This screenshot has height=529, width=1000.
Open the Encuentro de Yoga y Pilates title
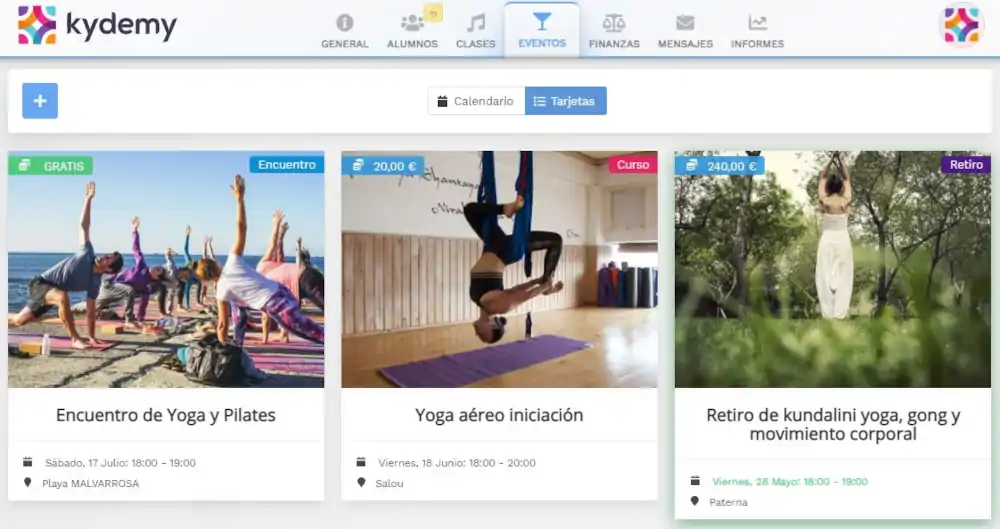pos(166,415)
